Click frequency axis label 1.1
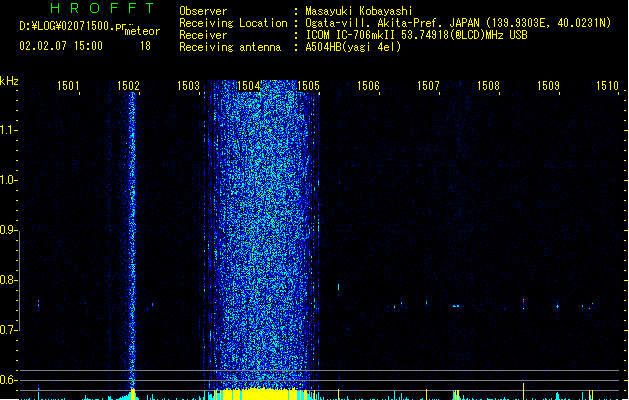 (8, 130)
